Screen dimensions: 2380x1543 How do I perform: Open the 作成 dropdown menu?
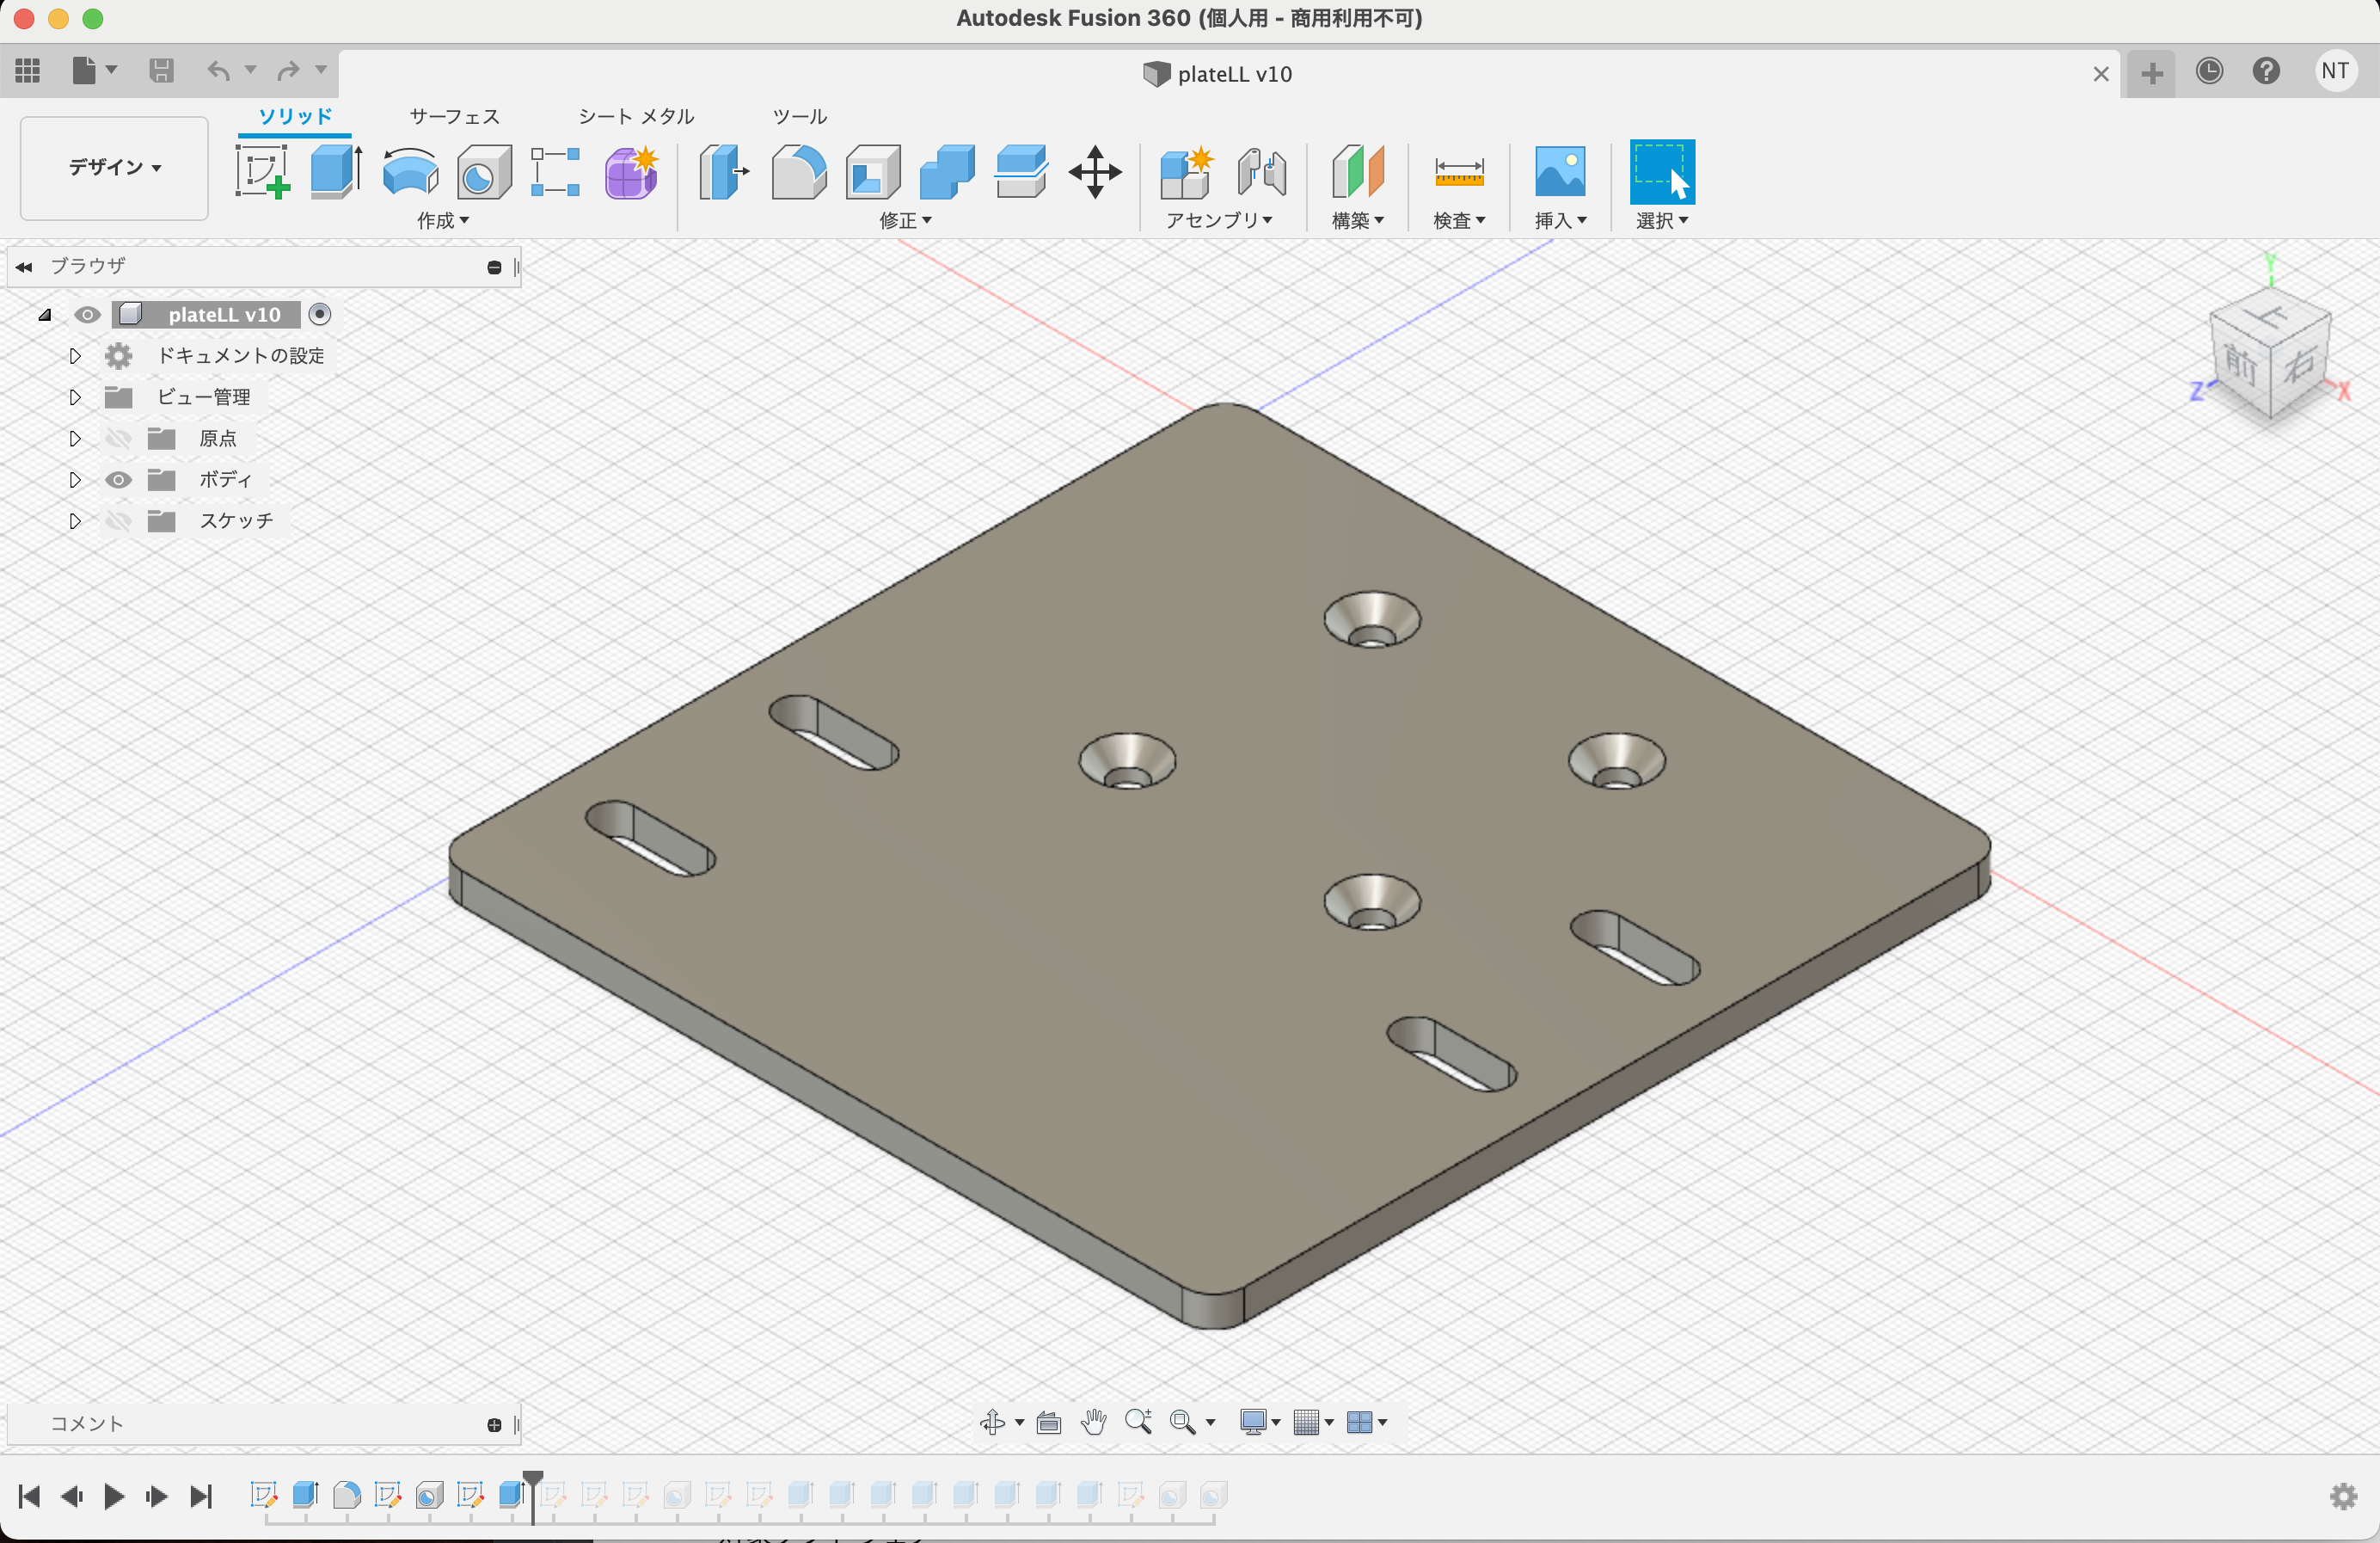(x=443, y=220)
